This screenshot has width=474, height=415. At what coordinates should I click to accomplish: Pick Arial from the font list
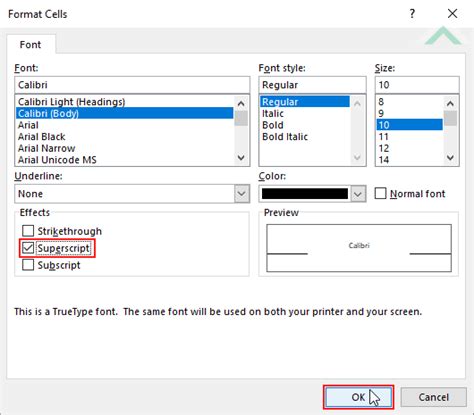point(124,125)
